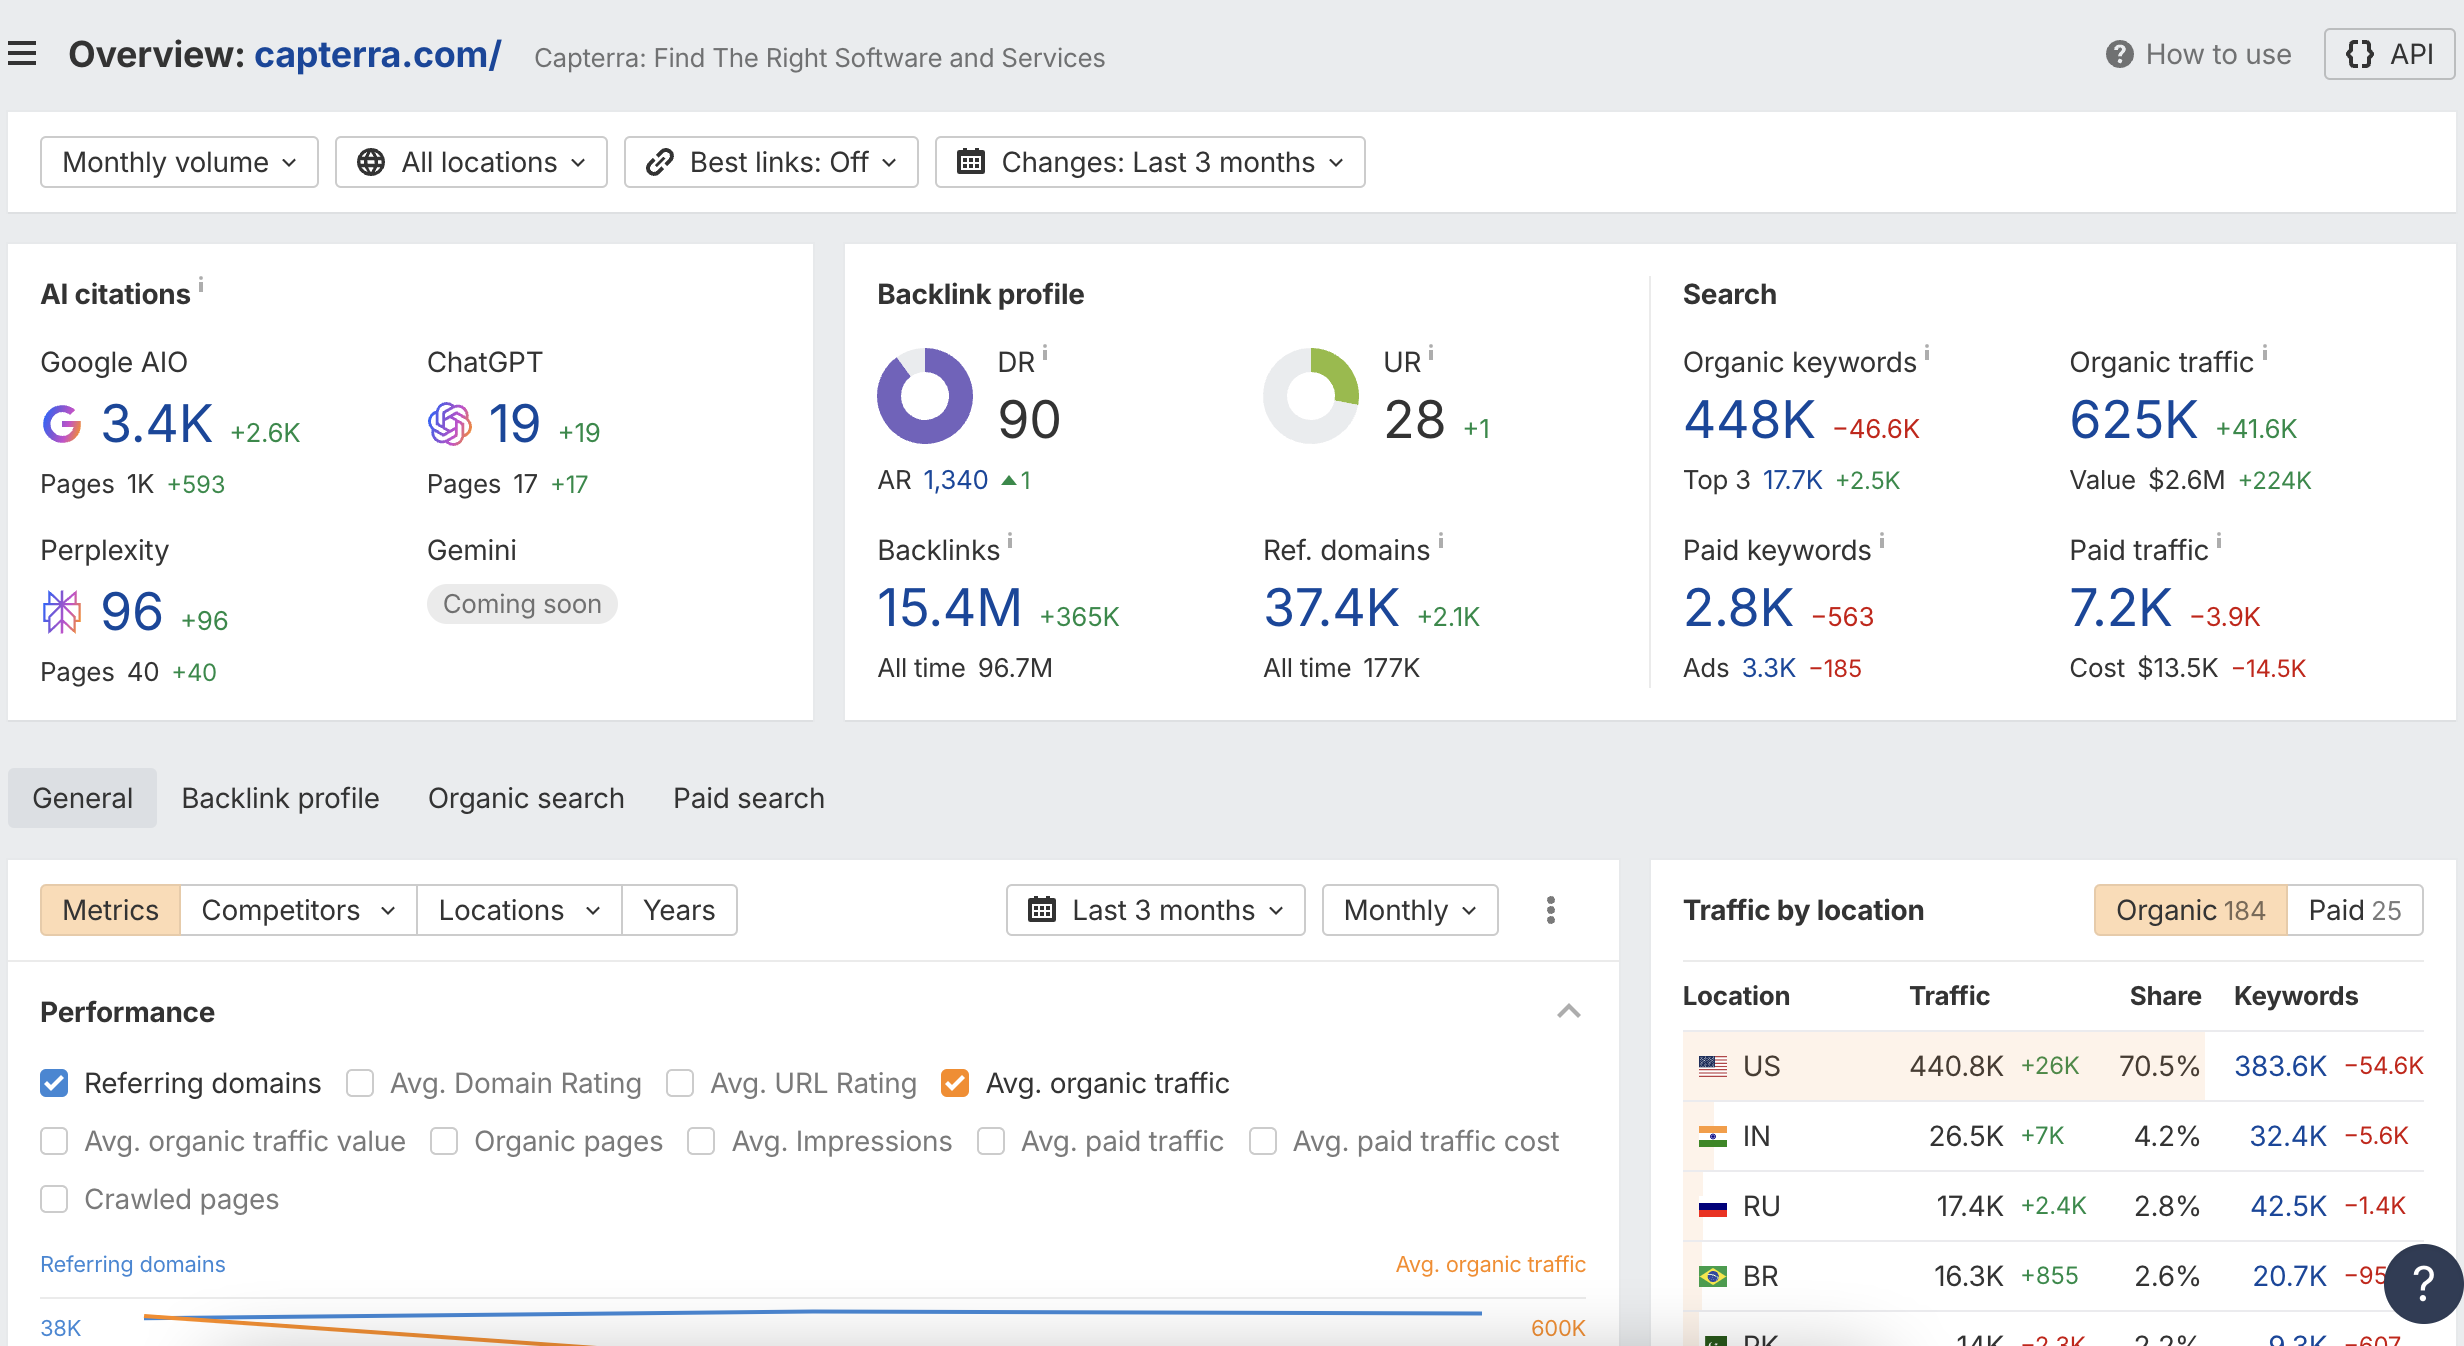Switch to the General tab
This screenshot has width=2464, height=1346.
(82, 798)
